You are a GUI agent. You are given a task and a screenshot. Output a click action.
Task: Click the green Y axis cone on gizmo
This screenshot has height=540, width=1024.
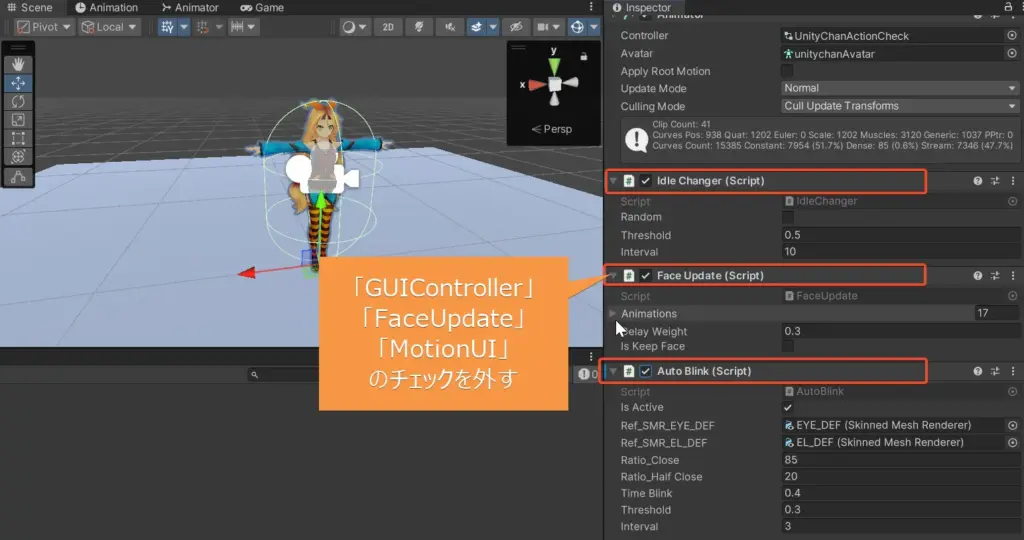(x=554, y=67)
